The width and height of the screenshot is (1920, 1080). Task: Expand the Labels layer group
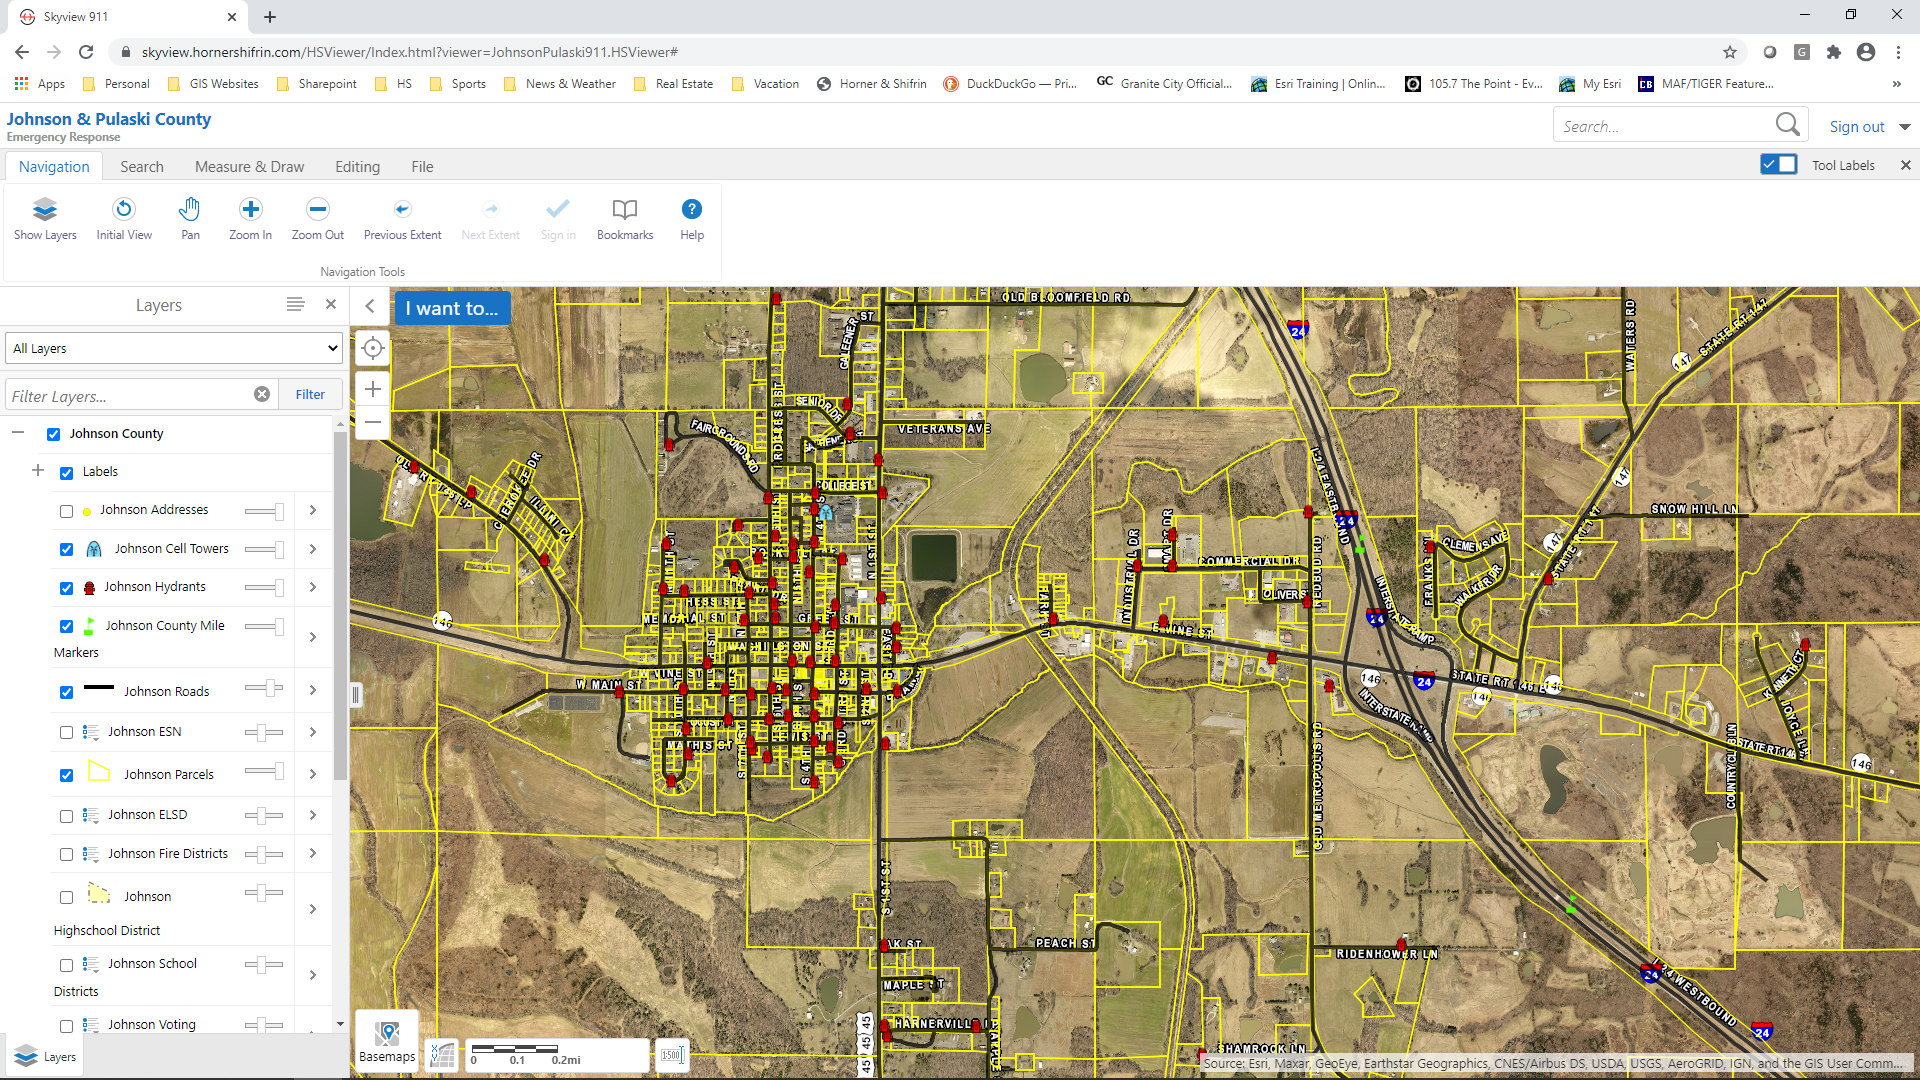(38, 470)
